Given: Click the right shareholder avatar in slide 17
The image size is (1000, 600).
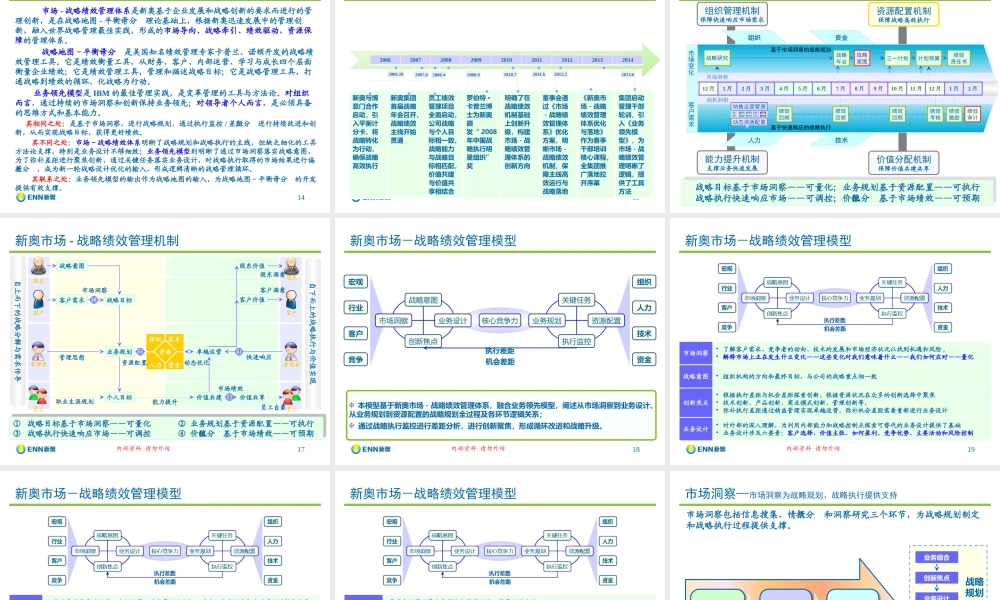Looking at the screenshot, I should click(x=291, y=266).
